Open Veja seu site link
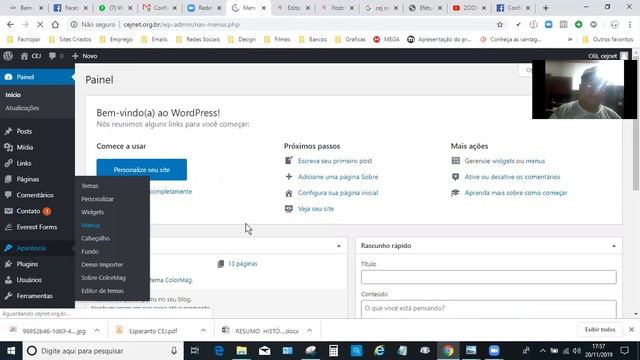Screen dimensions: 640x360 pos(316,209)
